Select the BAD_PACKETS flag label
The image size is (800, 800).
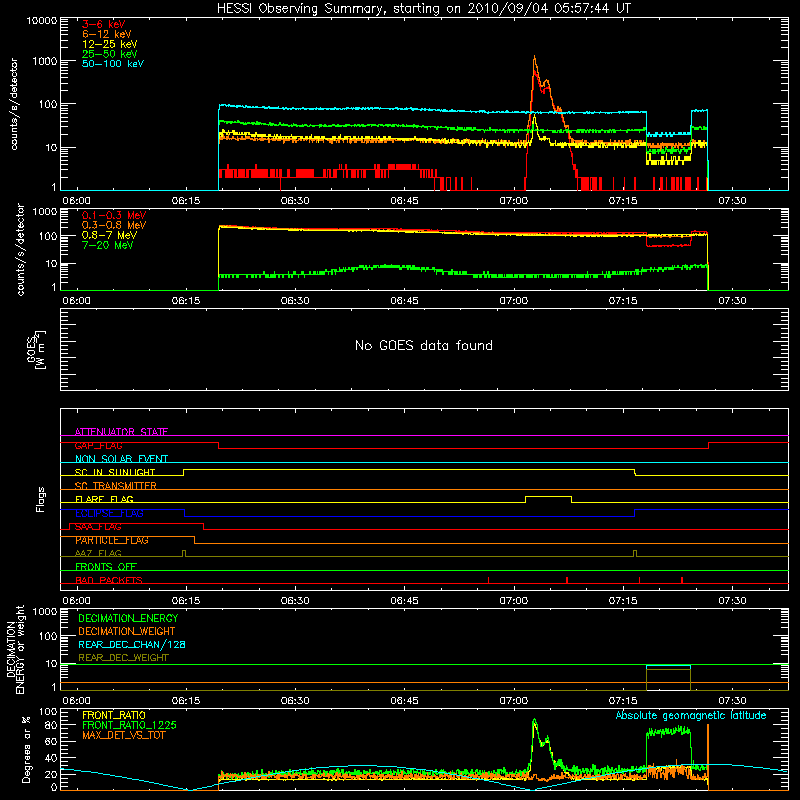point(109,580)
